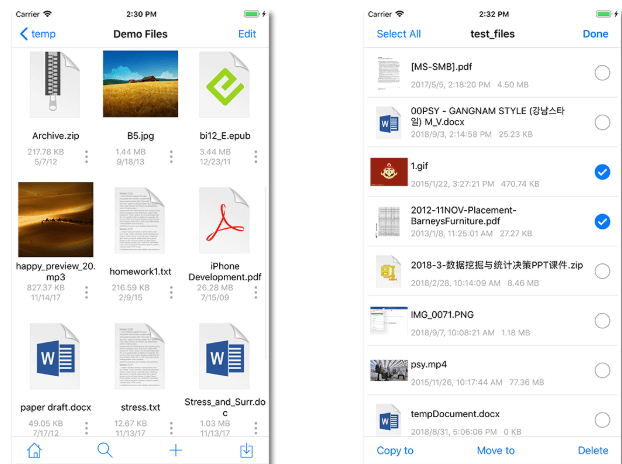
Task: Tap Move to in bottom bar
Action: [496, 450]
